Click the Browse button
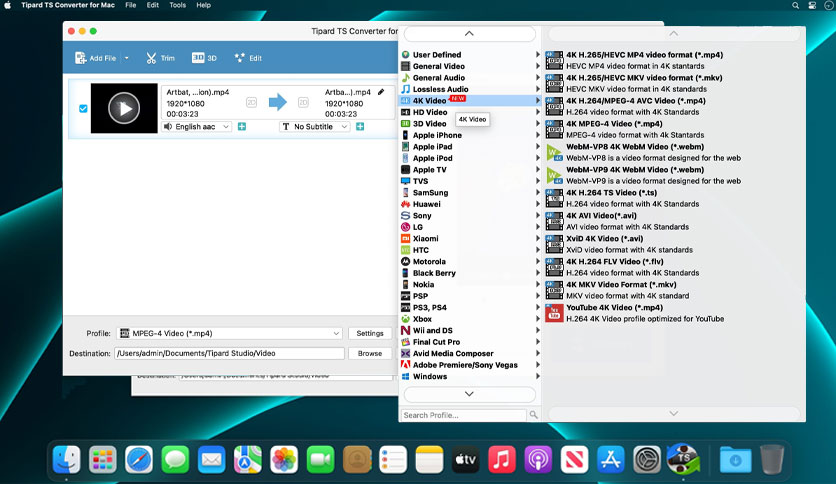Screen dimensions: 836x484 [x=369, y=353]
